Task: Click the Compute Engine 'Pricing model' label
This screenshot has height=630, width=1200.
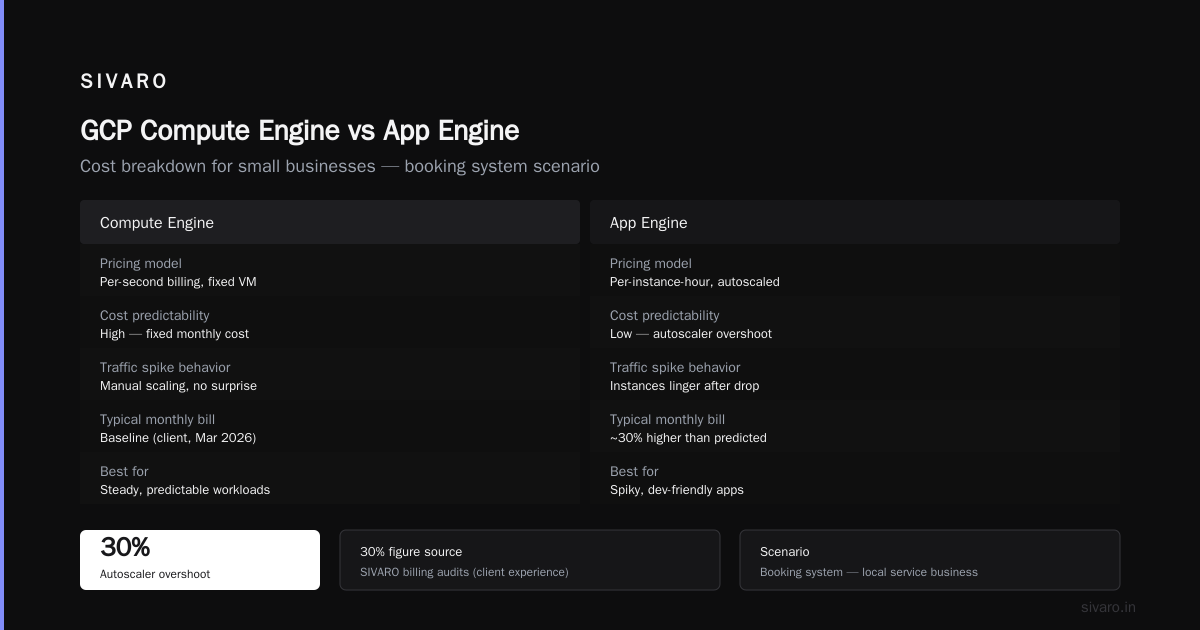Action: click(141, 264)
